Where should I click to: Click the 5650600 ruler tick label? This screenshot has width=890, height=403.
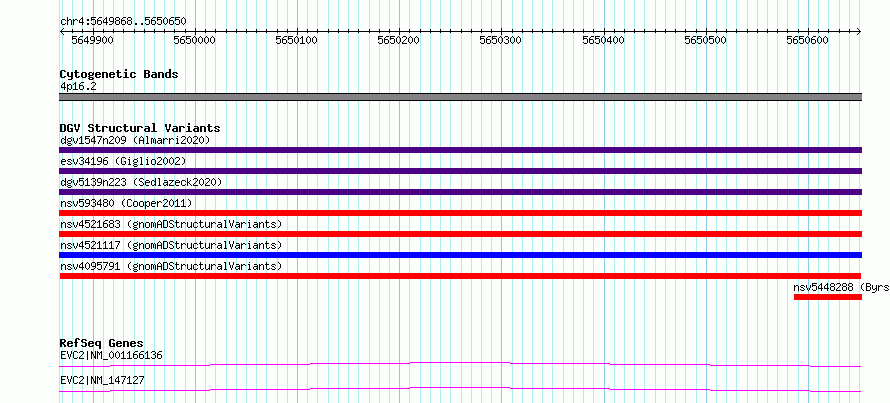[808, 40]
